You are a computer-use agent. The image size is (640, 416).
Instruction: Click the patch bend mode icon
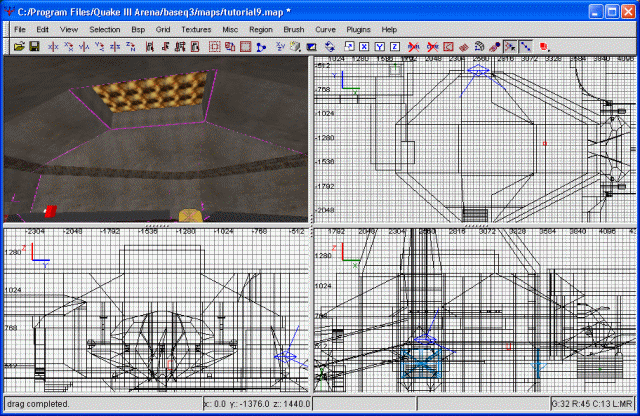pyautogui.click(x=479, y=47)
